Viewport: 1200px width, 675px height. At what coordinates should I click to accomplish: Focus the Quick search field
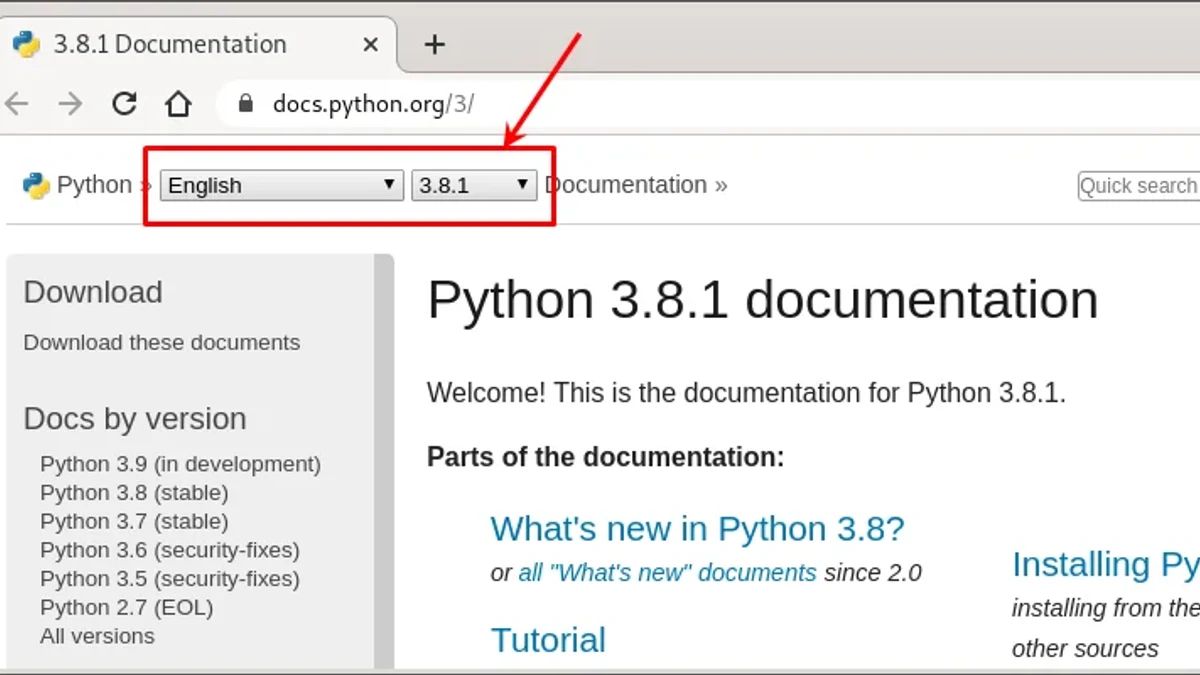pos(1139,186)
